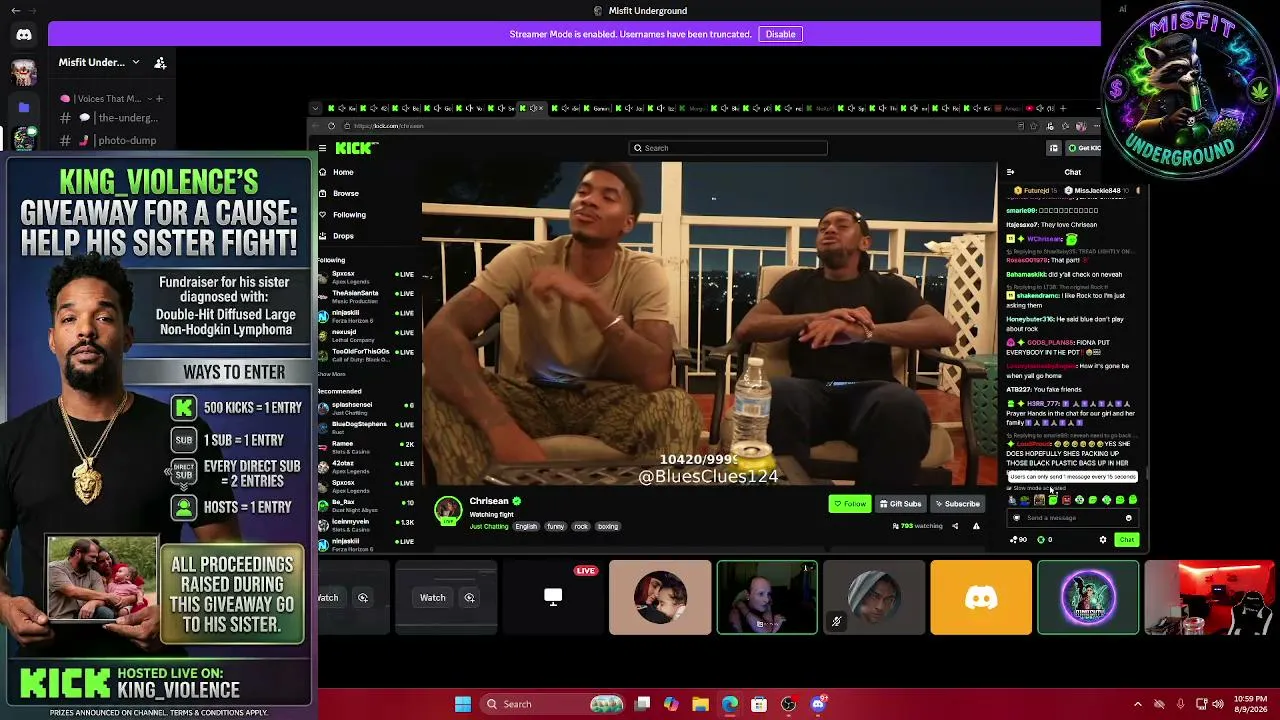Open Microsoft Edge from the taskbar
Image resolution: width=1280 pixels, height=720 pixels.
click(730, 704)
